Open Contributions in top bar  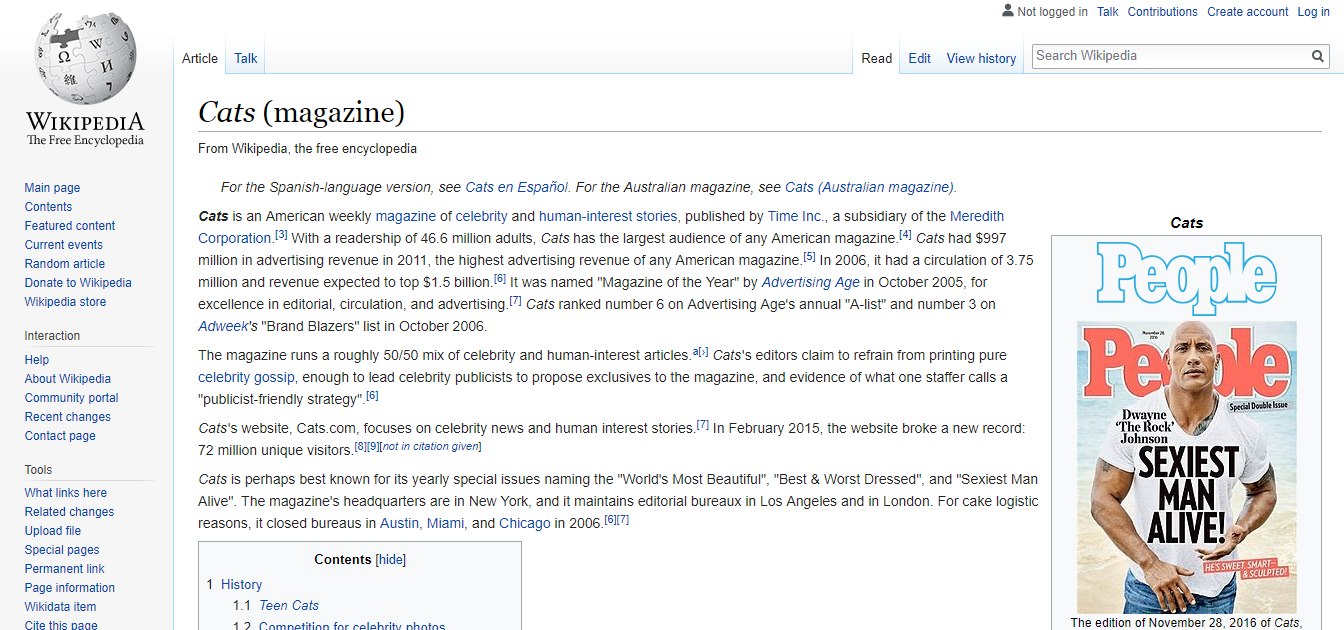1162,12
